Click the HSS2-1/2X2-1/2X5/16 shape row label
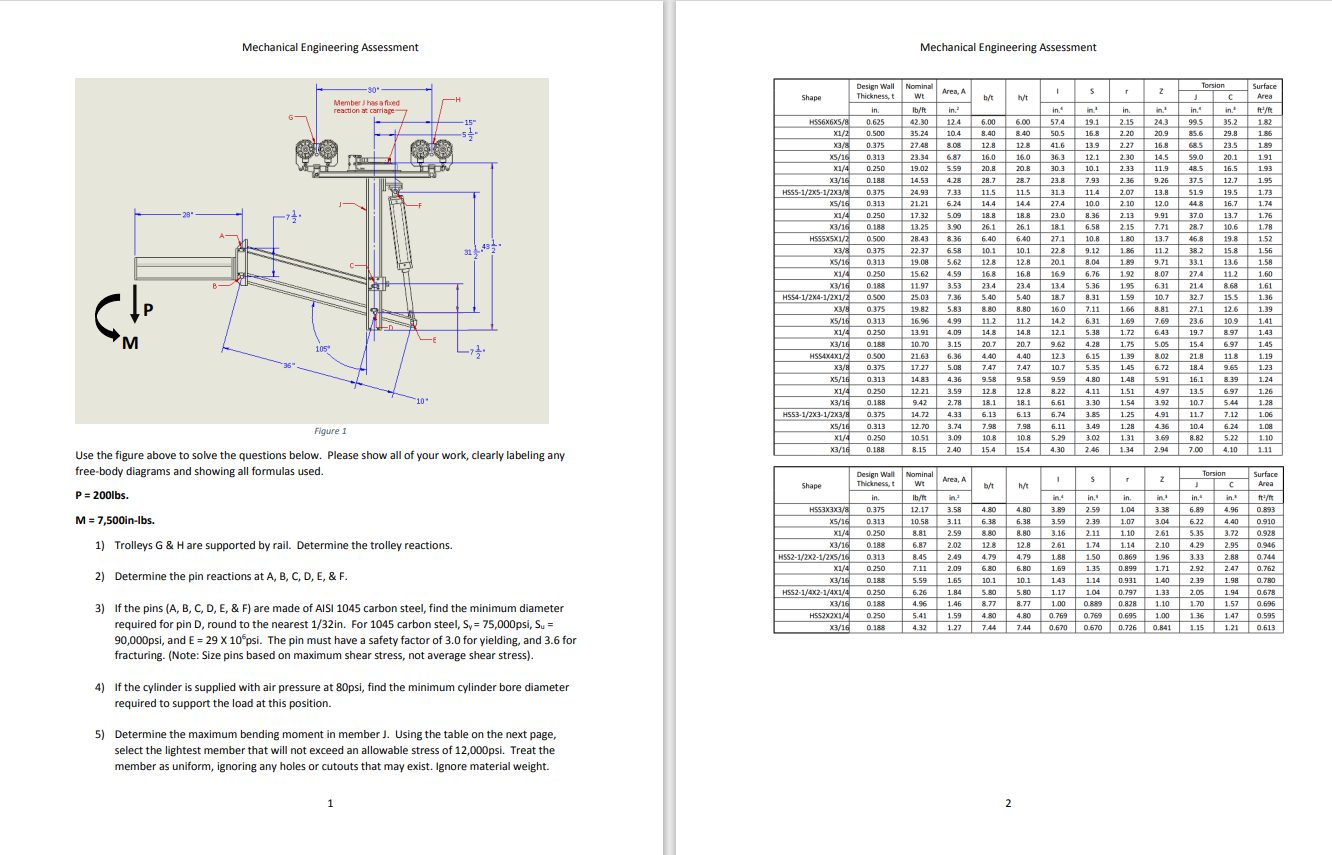Viewport: 1332px width, 855px height. (x=813, y=557)
